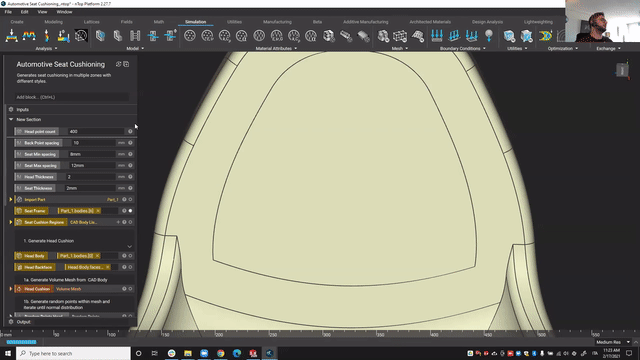640x360 pixels.
Task: Select the wireframe box mesh icon
Action: pos(400,36)
